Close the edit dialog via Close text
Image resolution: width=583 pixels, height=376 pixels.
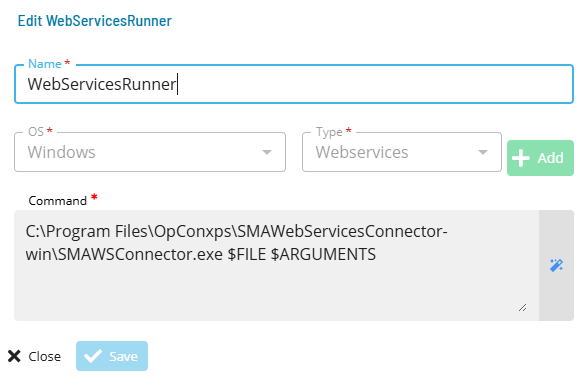pyautogui.click(x=45, y=356)
